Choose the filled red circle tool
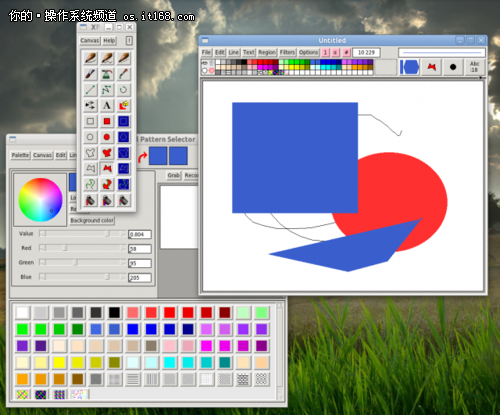Screen dimensions: 500x415 [107, 137]
